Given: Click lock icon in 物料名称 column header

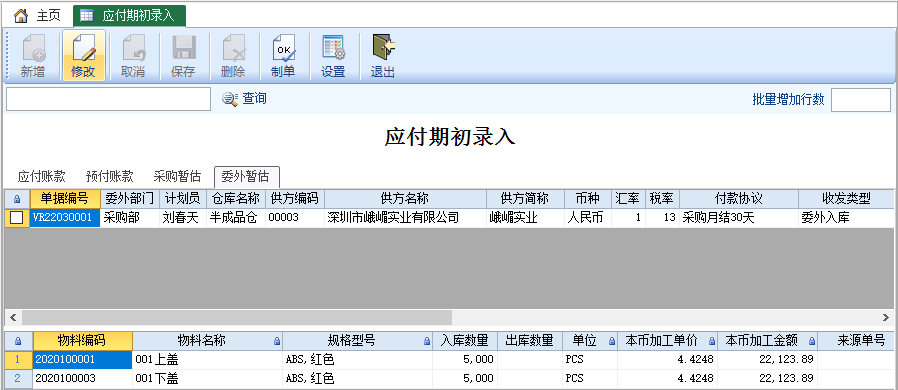Looking at the screenshot, I should point(277,341).
